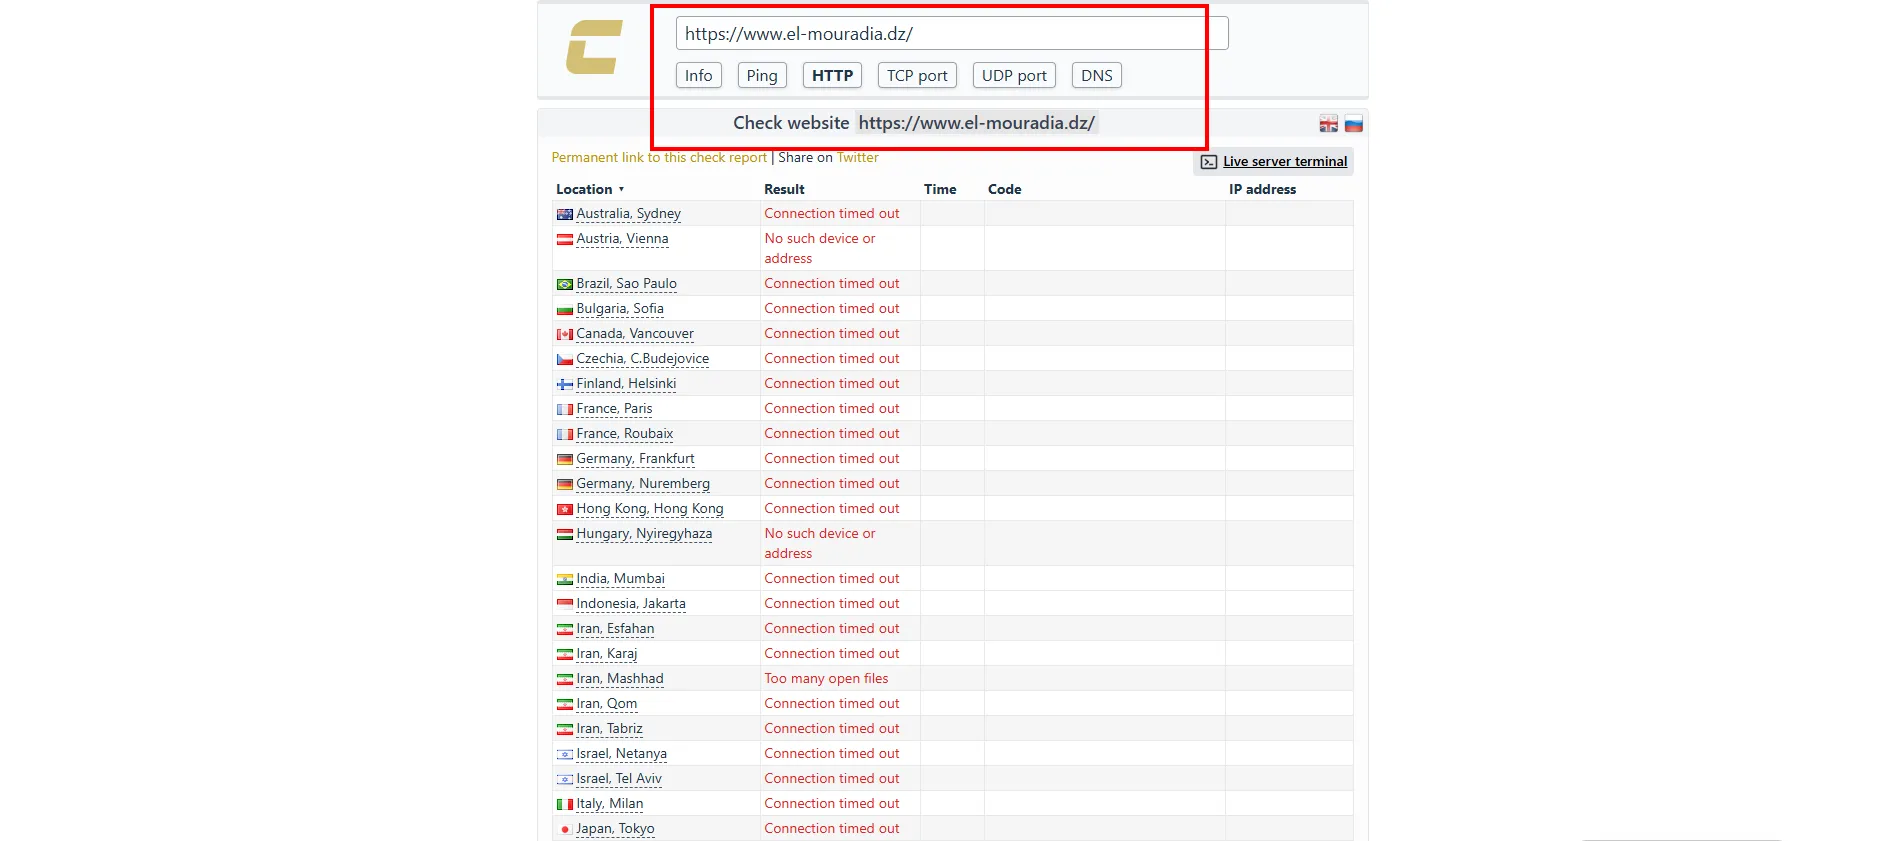Click the Japan flag icon
Viewport: 1879px width, 841px height.
[565, 829]
